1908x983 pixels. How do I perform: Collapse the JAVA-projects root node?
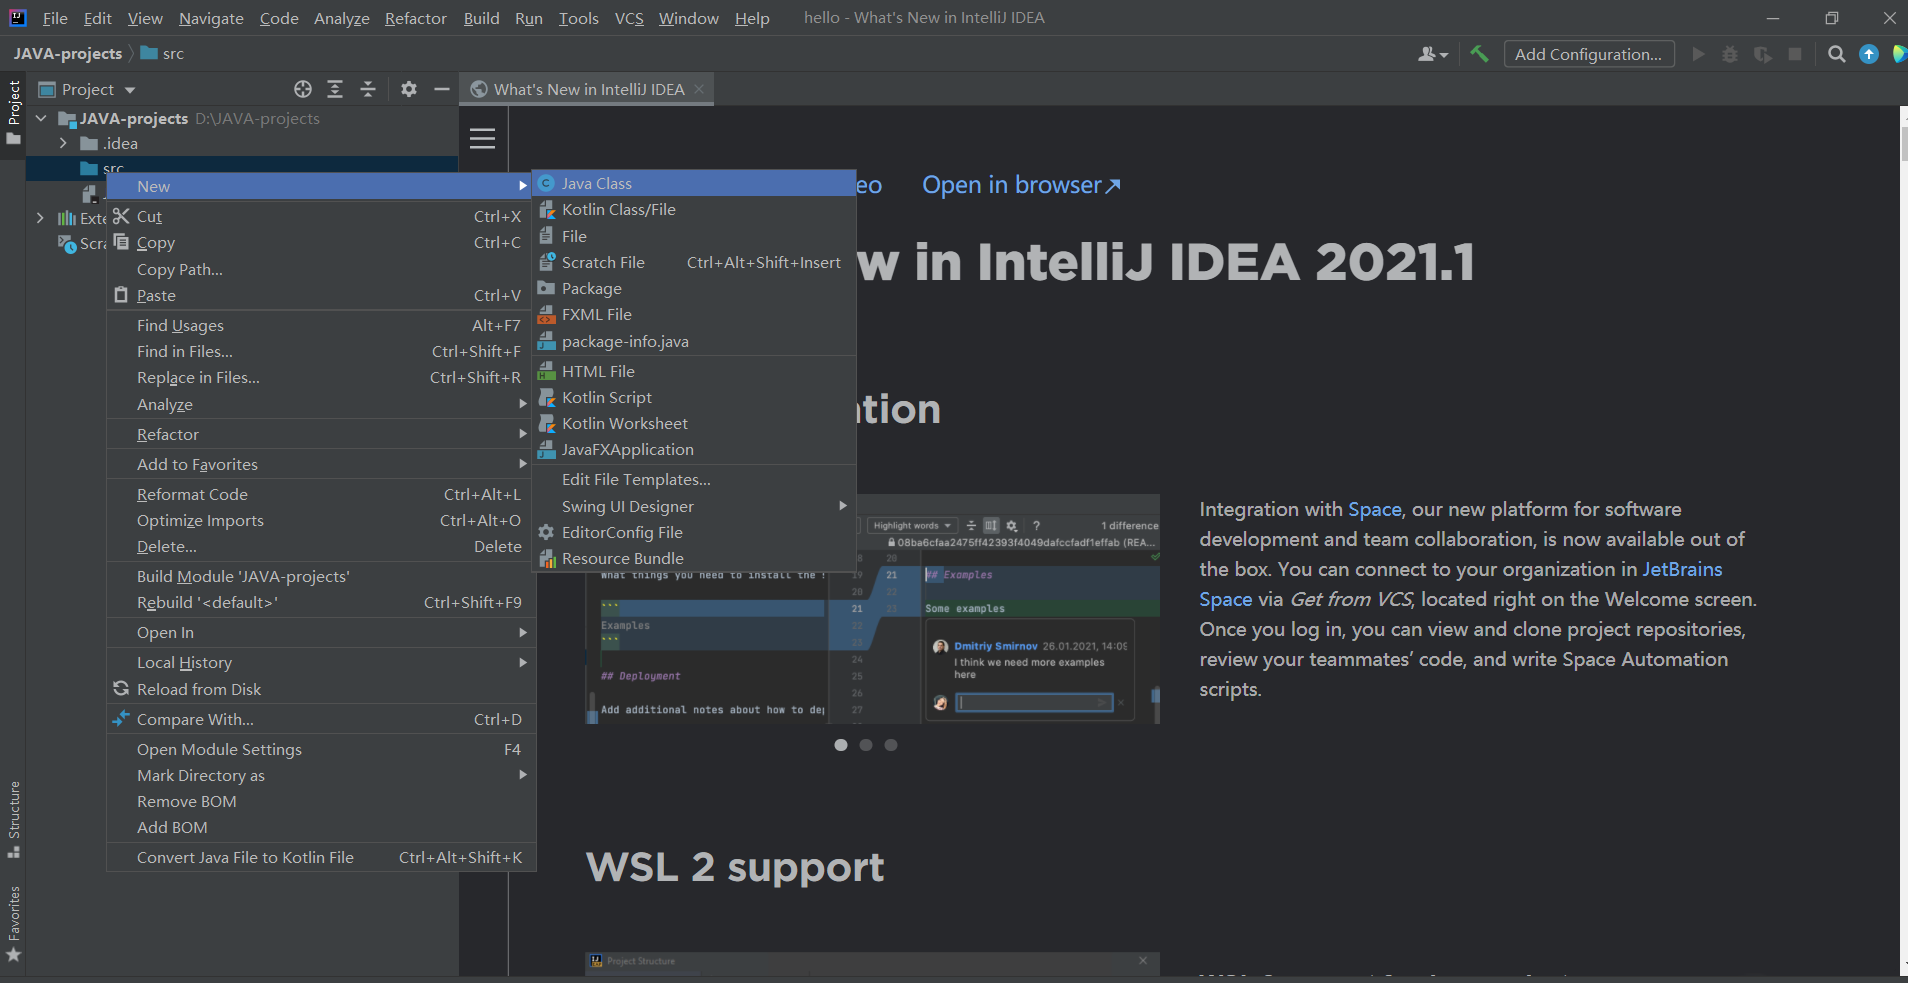pyautogui.click(x=41, y=118)
